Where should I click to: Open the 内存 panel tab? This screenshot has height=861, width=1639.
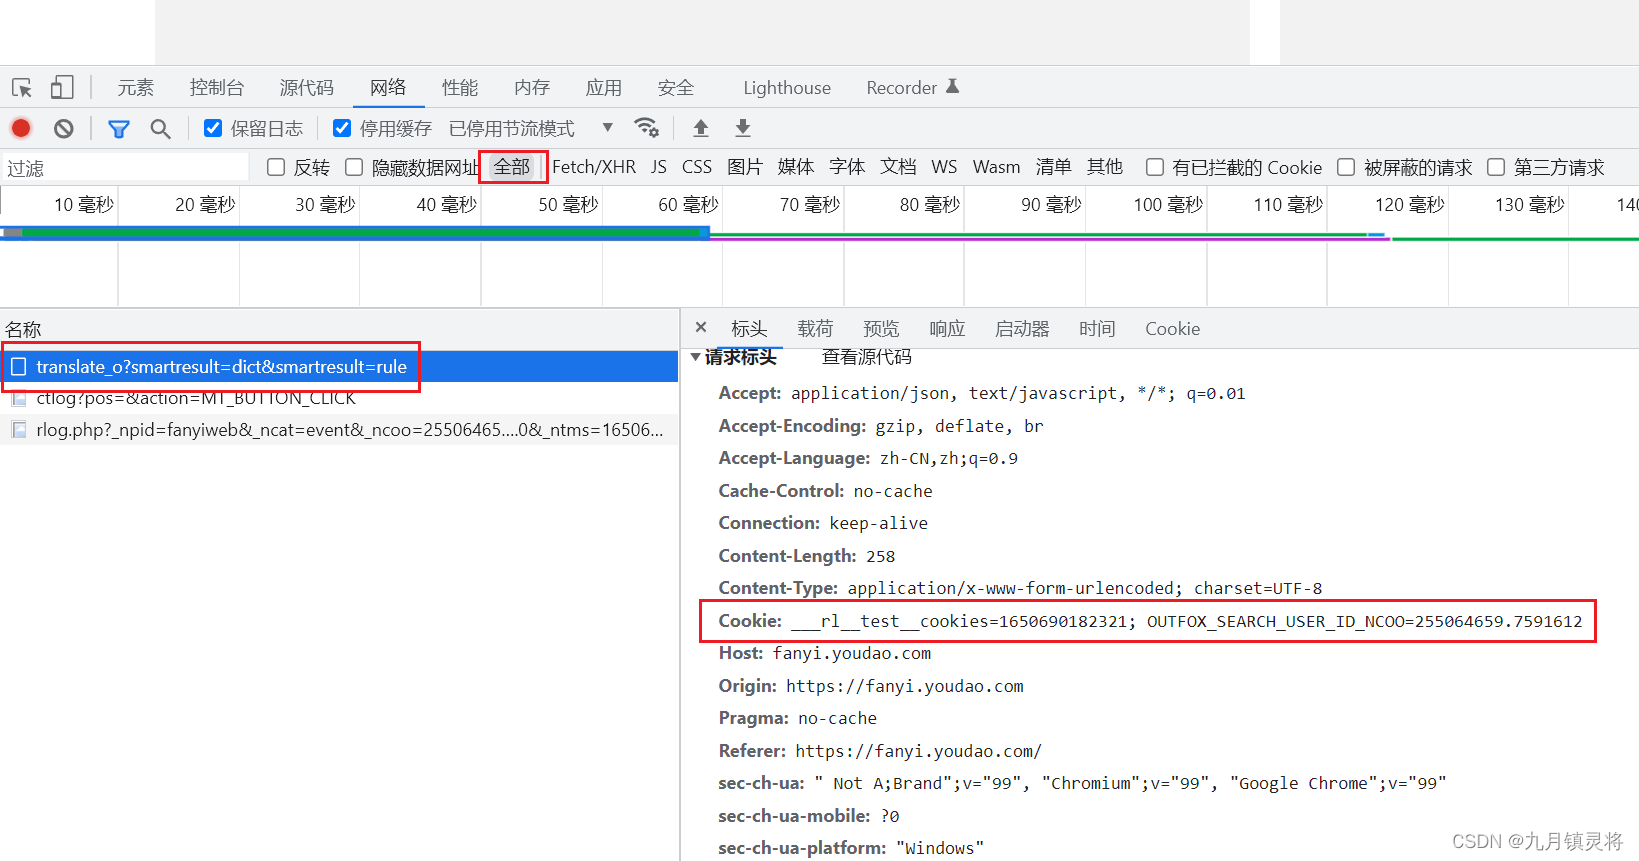click(x=532, y=88)
